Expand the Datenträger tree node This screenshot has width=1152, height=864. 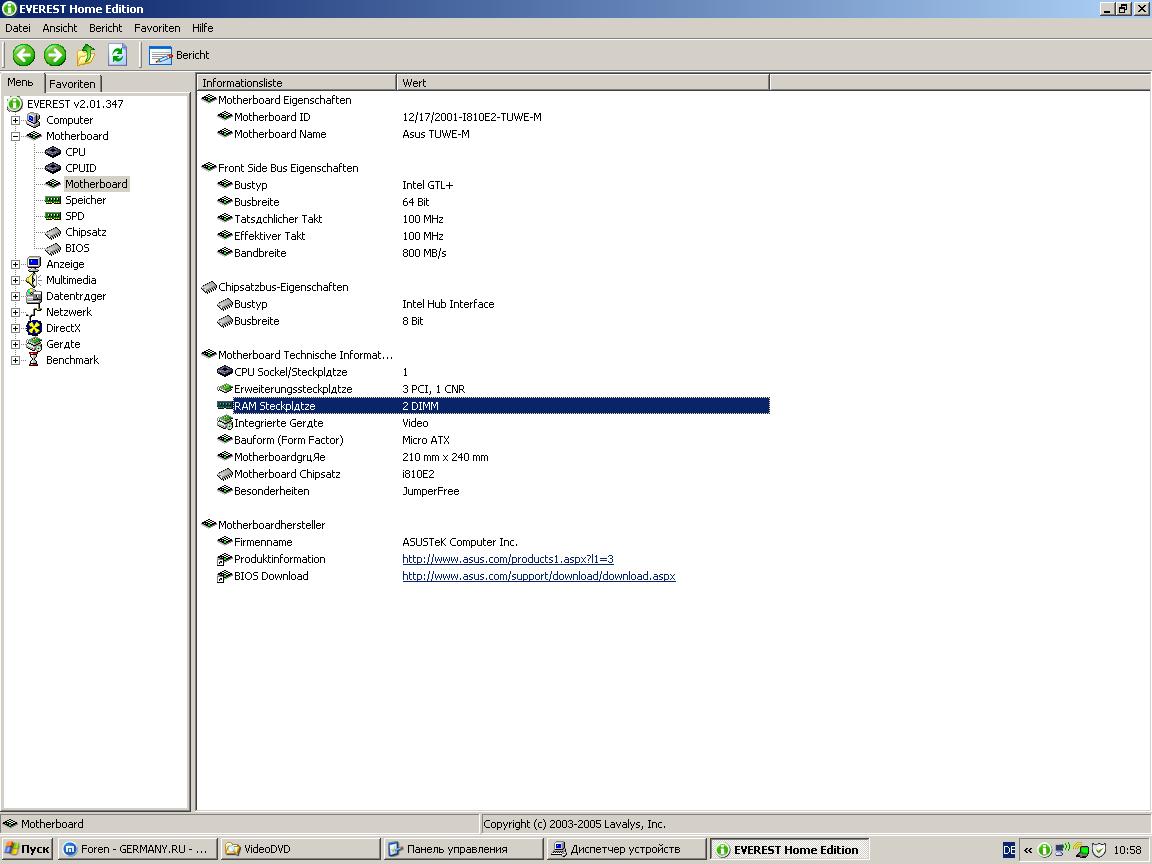tap(15, 297)
